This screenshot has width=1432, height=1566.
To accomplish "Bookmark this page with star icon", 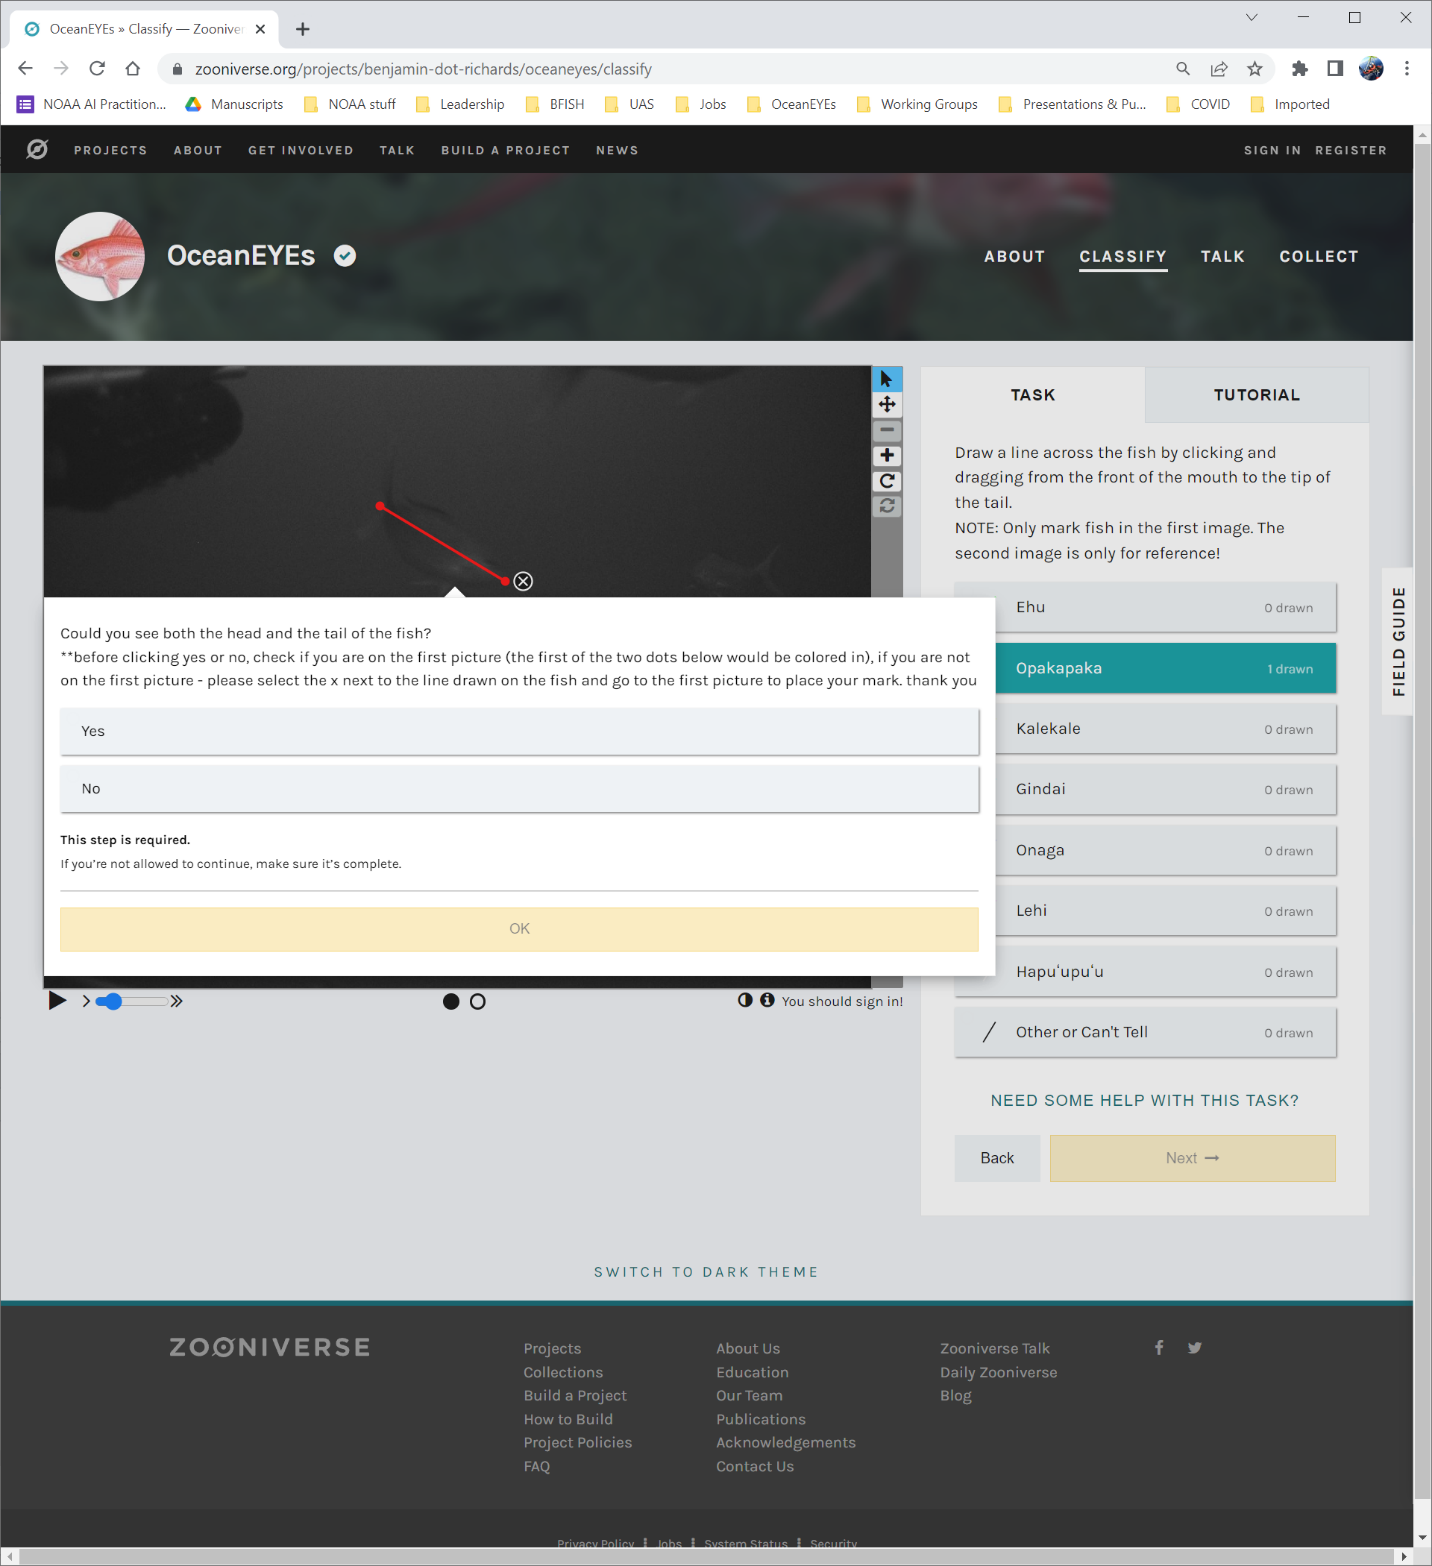I will pyautogui.click(x=1254, y=69).
